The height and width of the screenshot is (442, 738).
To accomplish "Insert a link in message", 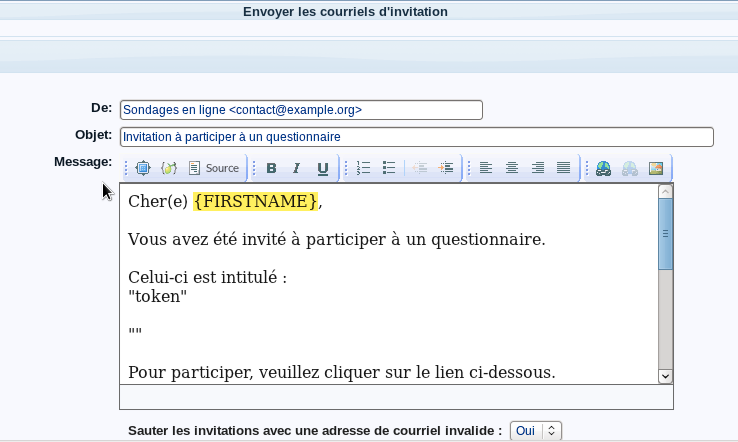I will point(603,168).
